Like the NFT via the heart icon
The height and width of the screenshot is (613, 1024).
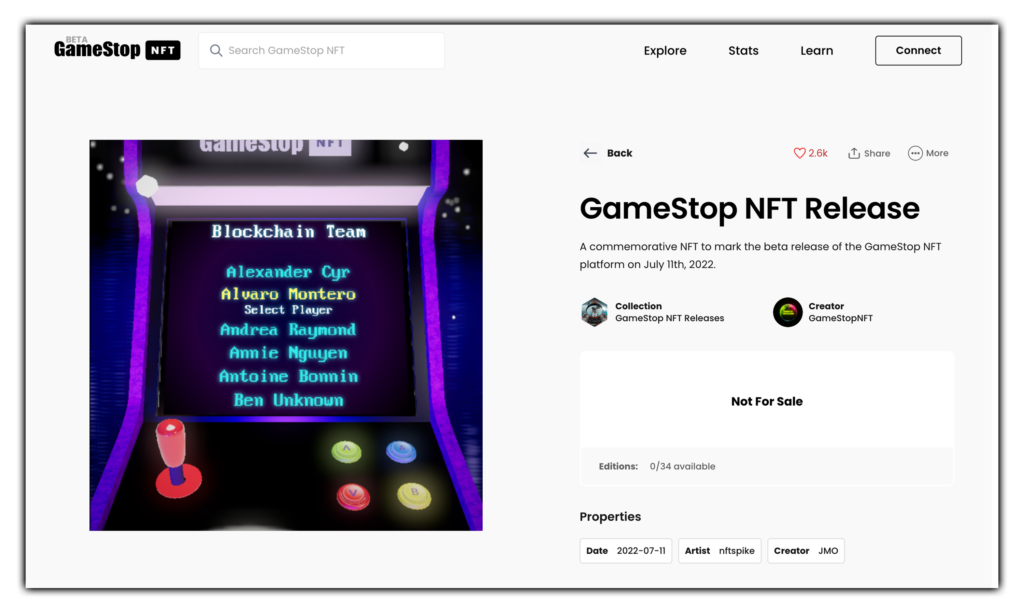799,152
